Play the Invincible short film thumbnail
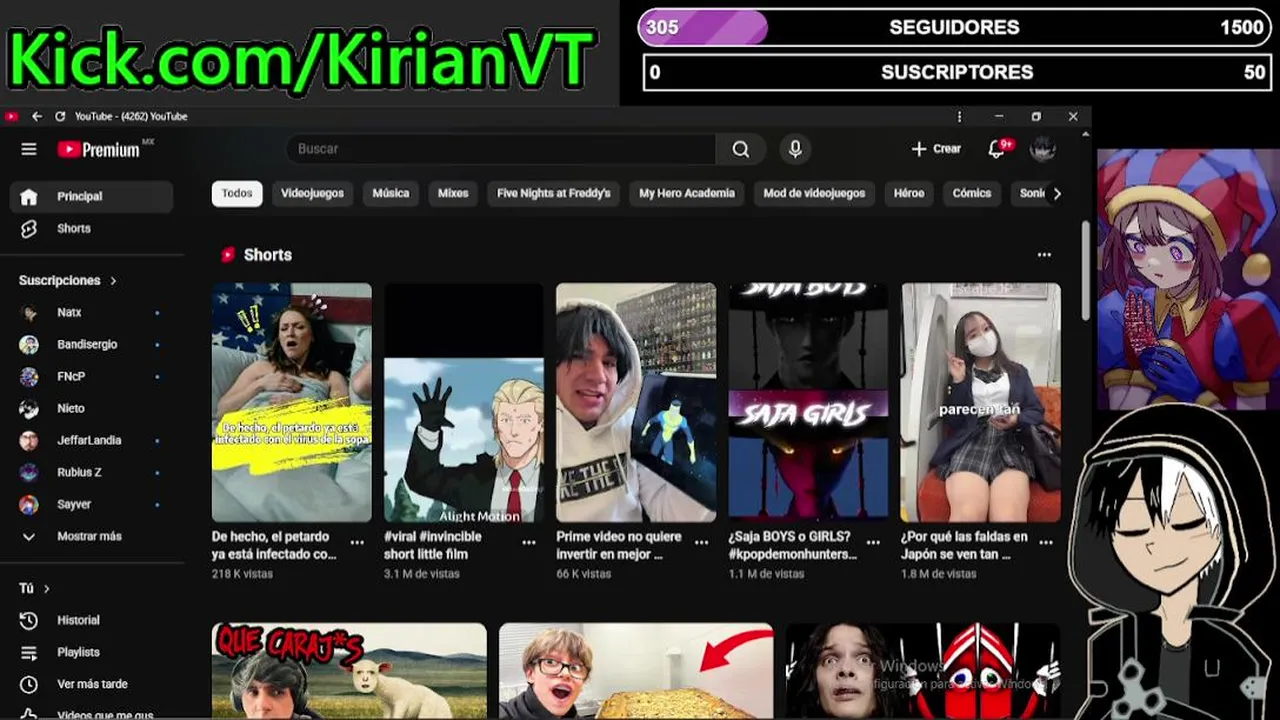 [464, 402]
